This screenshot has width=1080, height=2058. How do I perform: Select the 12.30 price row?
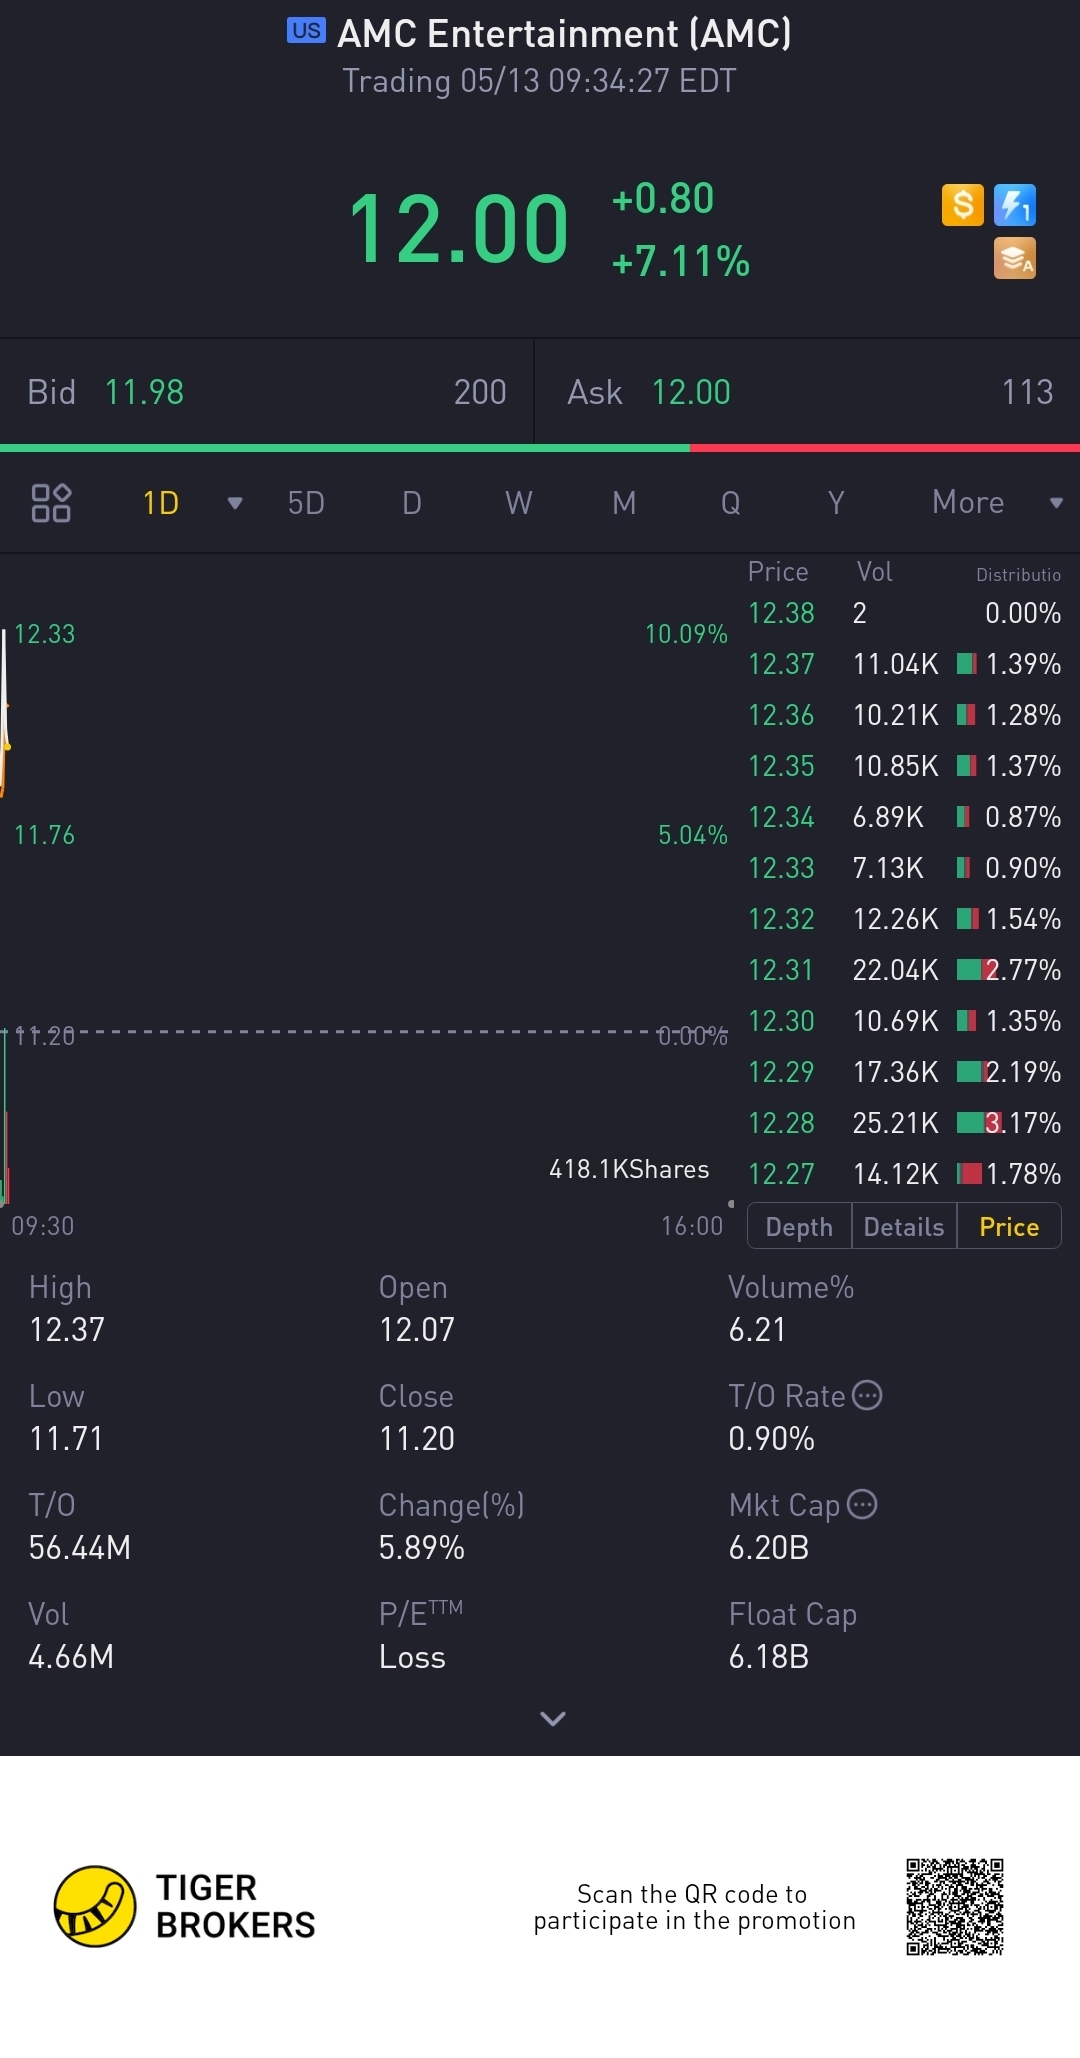tap(904, 1021)
